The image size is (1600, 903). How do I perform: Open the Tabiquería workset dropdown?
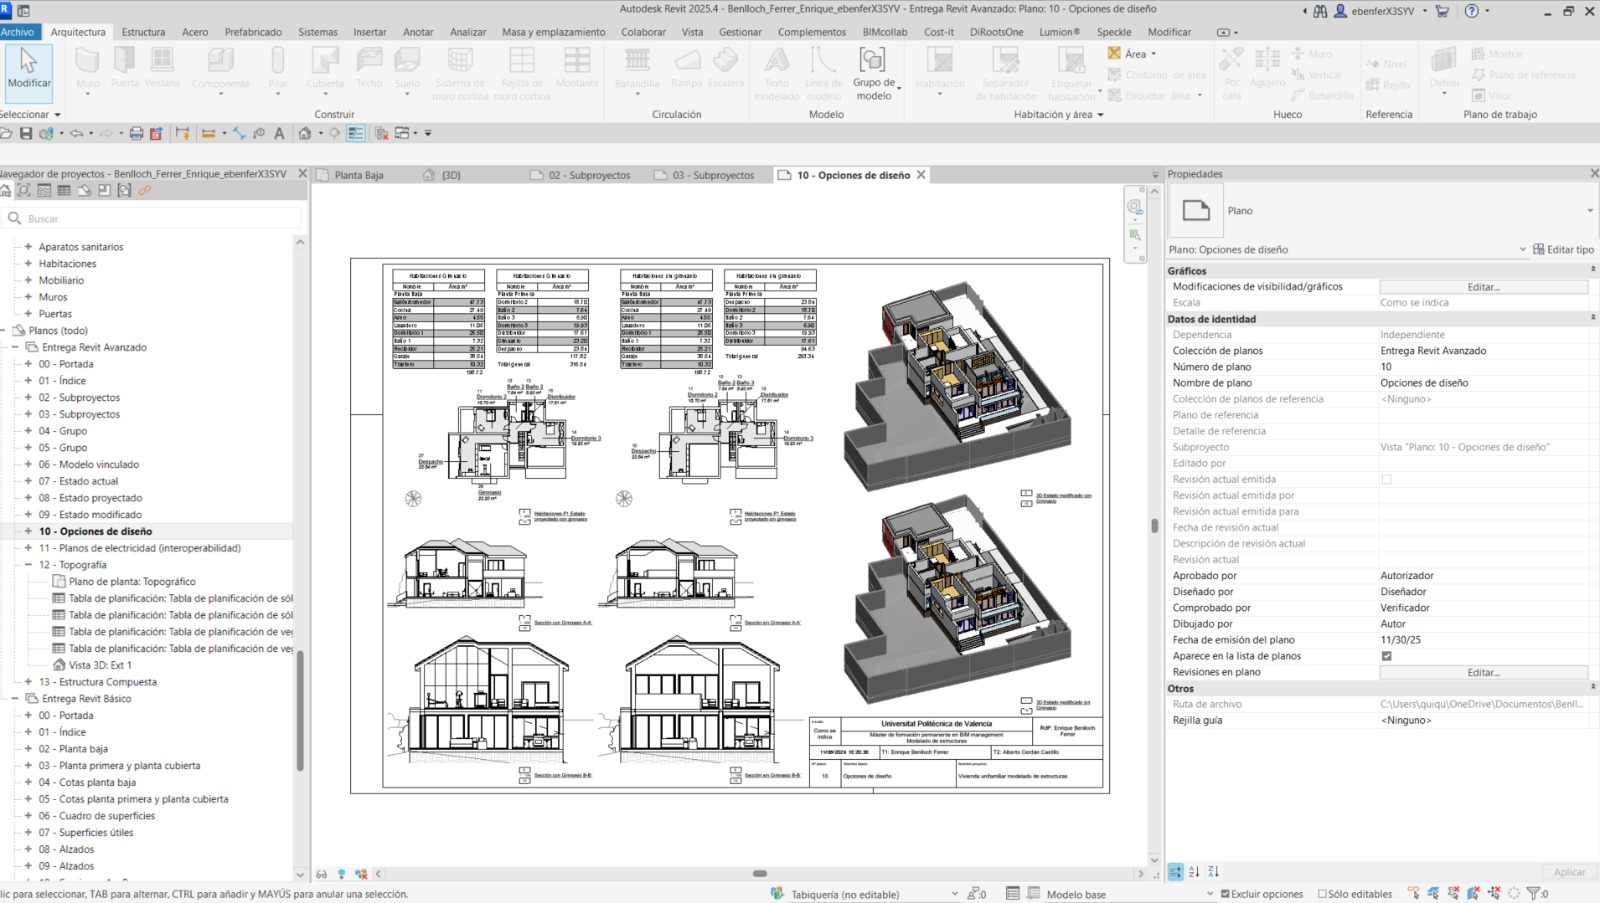coord(955,894)
